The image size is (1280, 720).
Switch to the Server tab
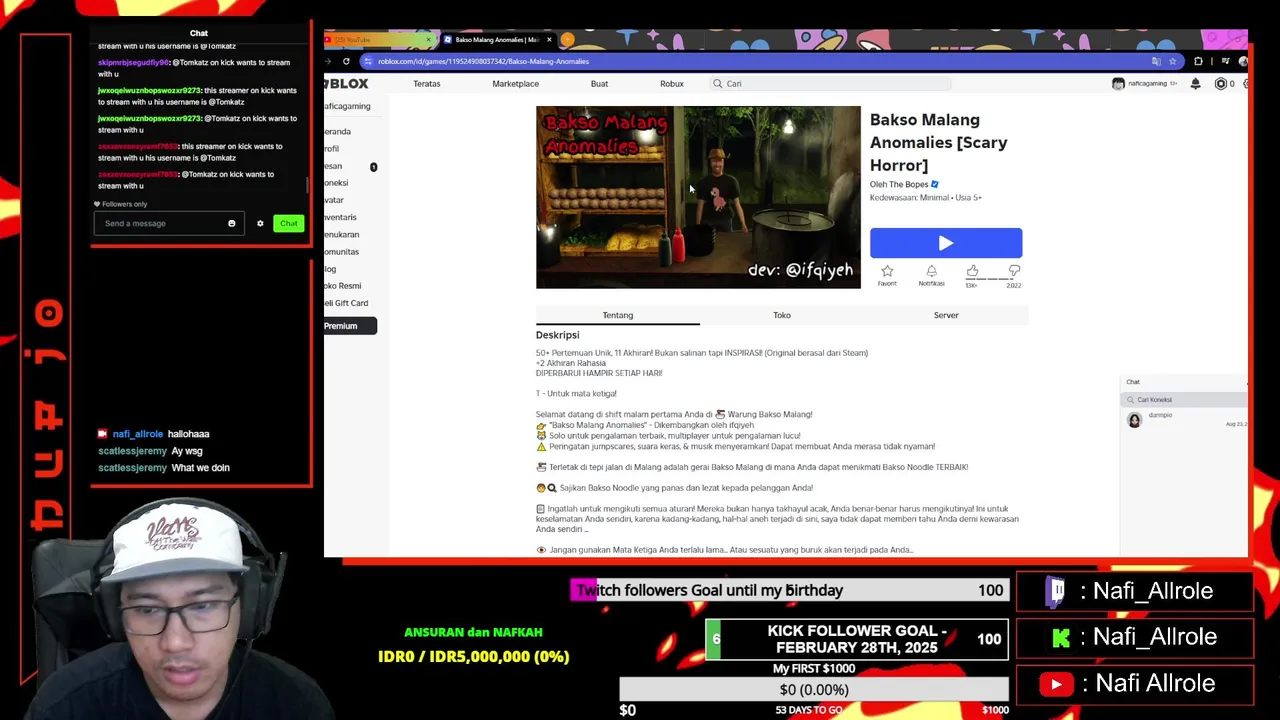(x=946, y=315)
